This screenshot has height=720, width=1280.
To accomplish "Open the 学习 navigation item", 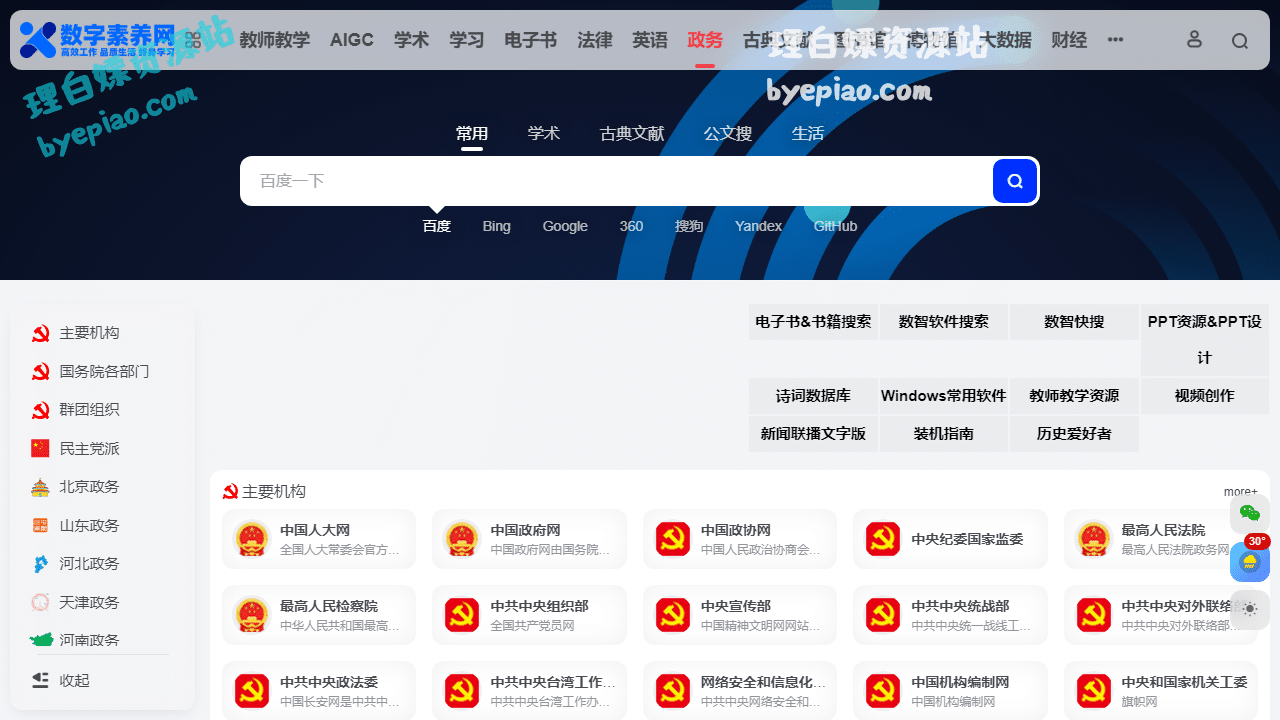I will pyautogui.click(x=467, y=40).
